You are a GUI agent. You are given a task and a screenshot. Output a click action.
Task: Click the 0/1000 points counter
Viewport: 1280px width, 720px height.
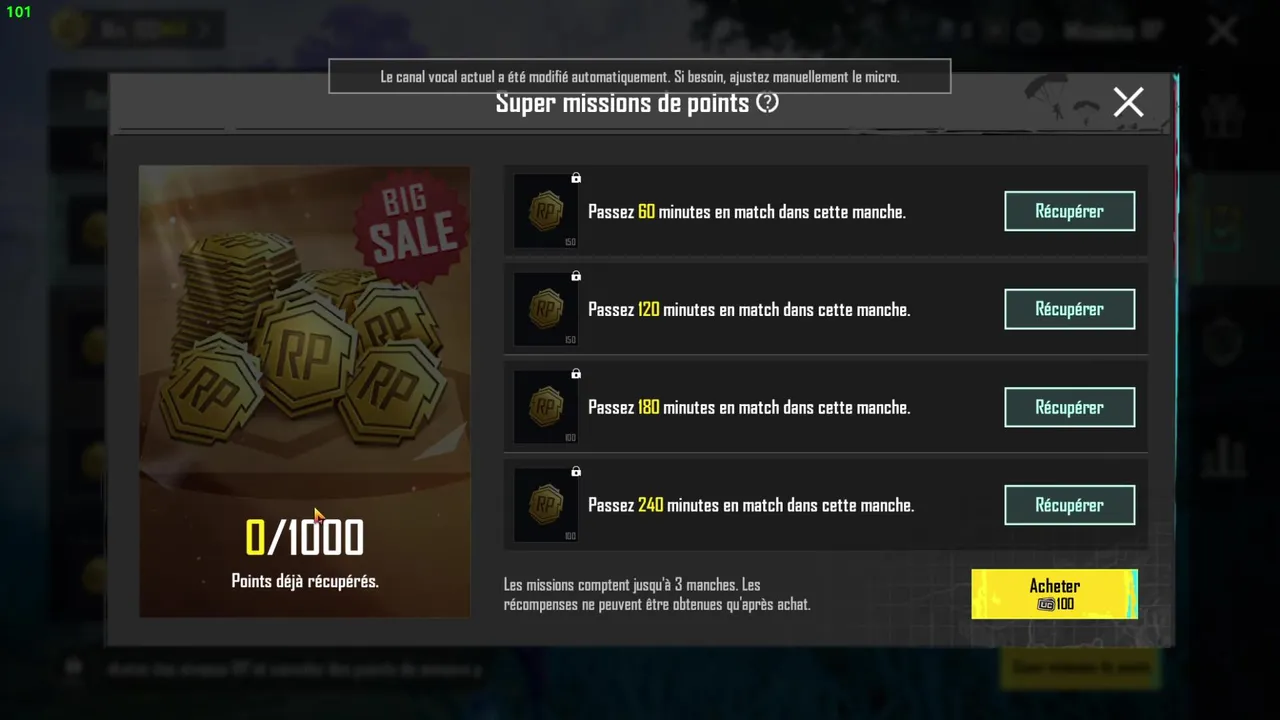pos(304,538)
